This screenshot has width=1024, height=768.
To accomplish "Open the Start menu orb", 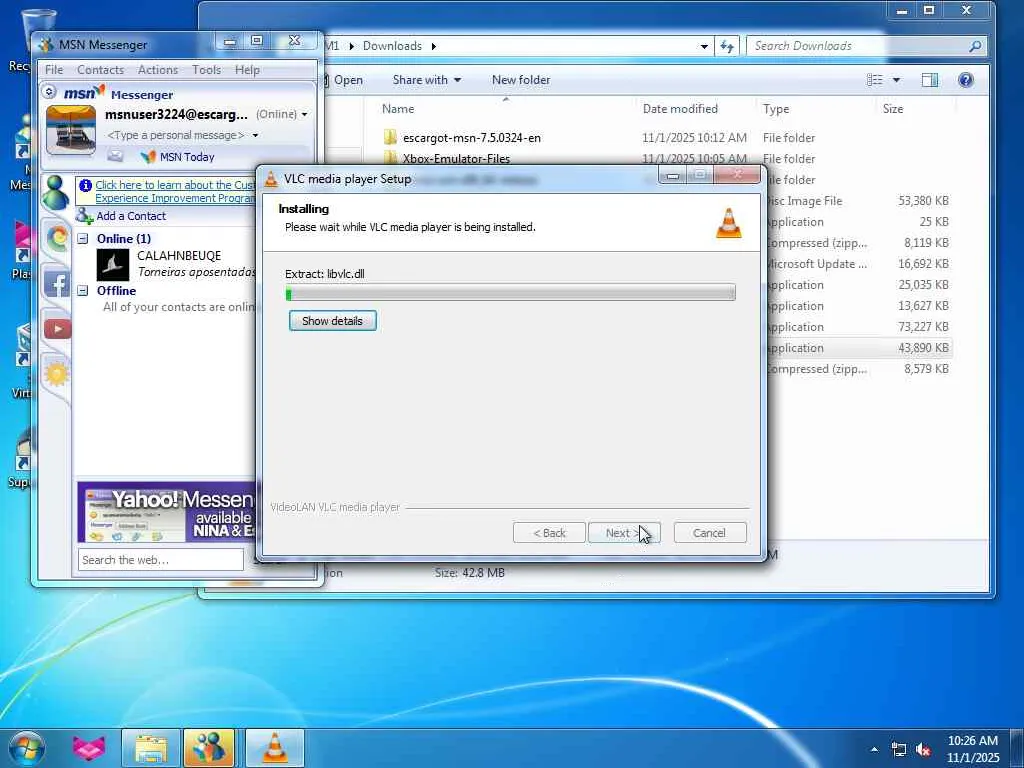I will click(27, 748).
